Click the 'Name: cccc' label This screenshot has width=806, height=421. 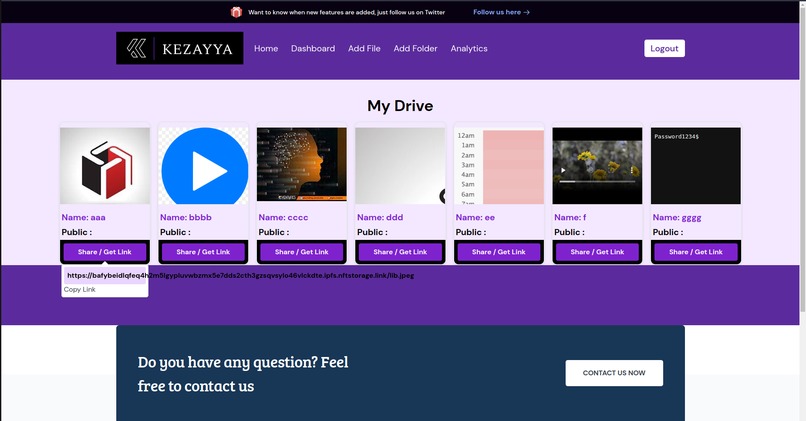(283, 217)
